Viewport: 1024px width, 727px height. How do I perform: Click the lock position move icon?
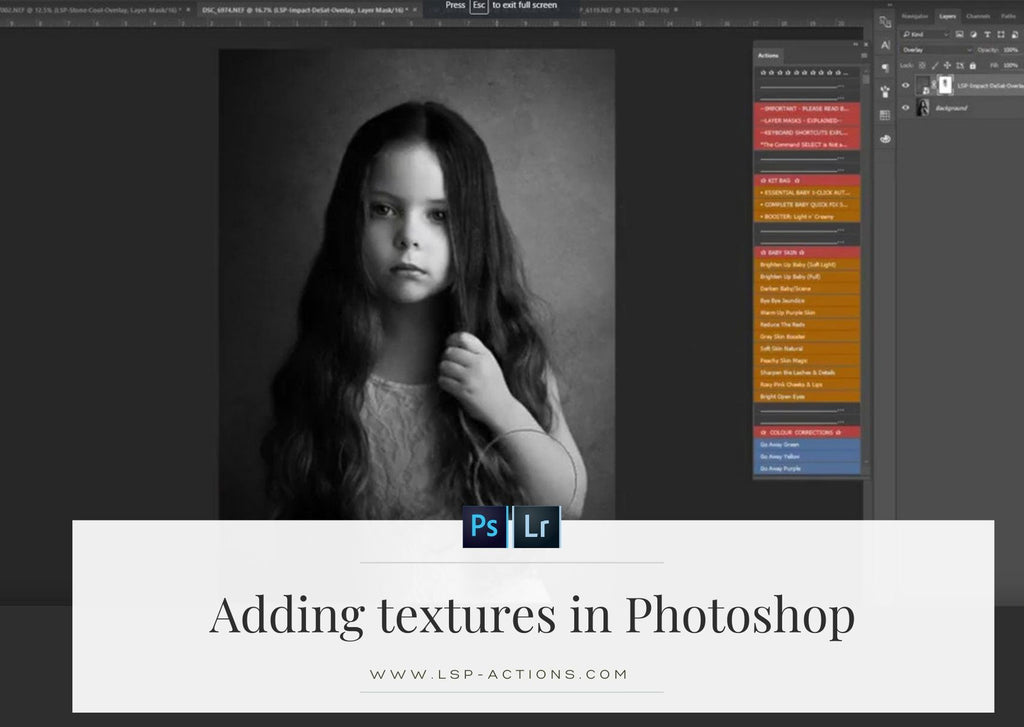(949, 65)
